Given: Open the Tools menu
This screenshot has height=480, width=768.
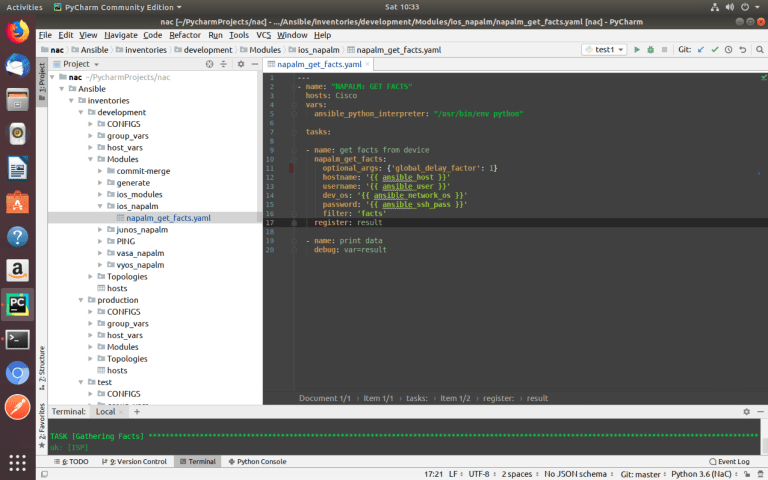Looking at the screenshot, I should click(239, 35).
